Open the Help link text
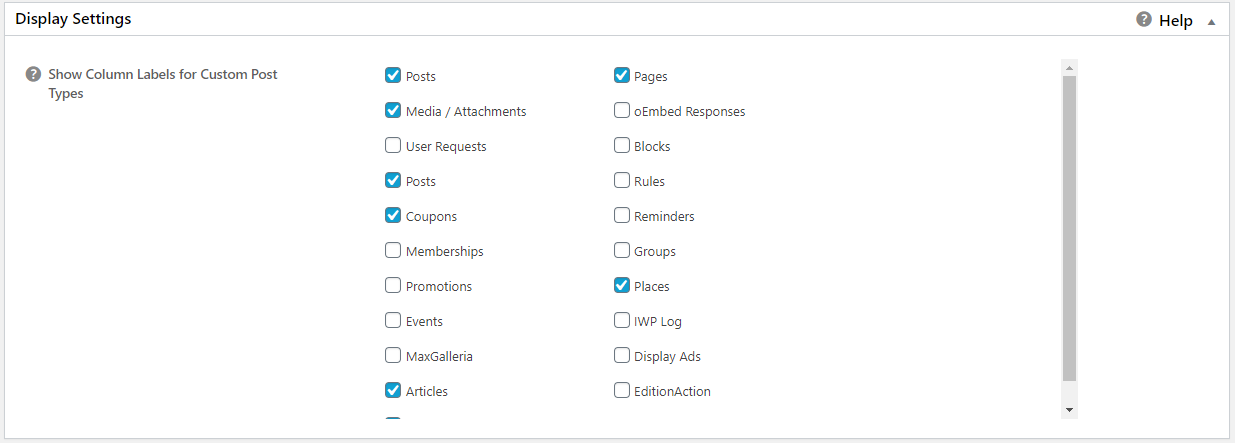The height and width of the screenshot is (443, 1235). 1176,20
